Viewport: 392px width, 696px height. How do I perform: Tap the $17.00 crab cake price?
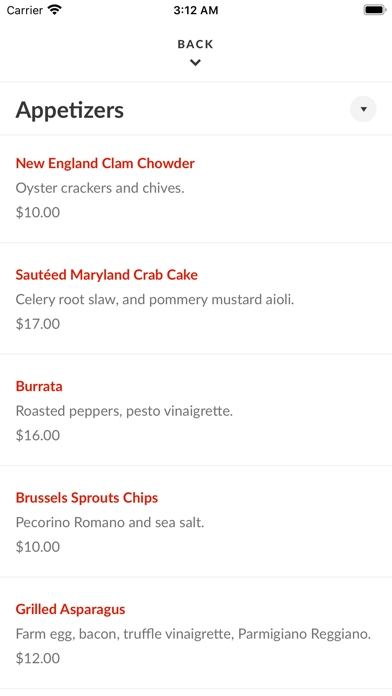[x=38, y=324]
